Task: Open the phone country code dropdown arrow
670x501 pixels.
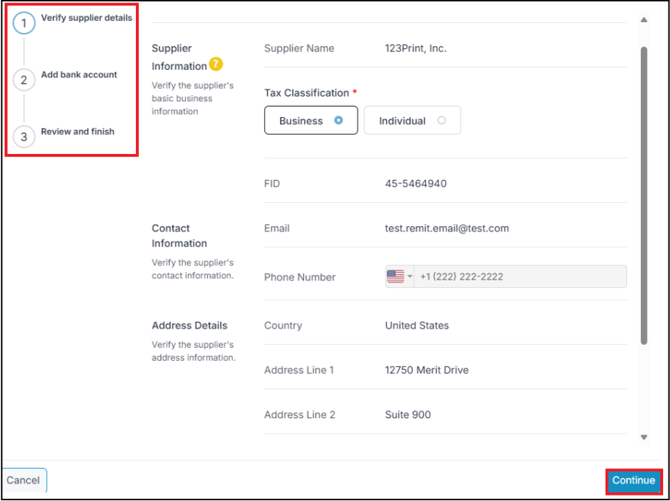Action: tap(410, 277)
